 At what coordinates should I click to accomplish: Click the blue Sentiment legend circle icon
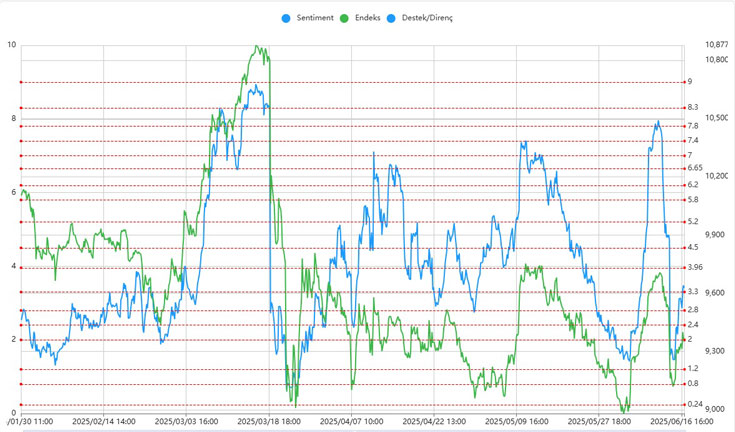289,19
